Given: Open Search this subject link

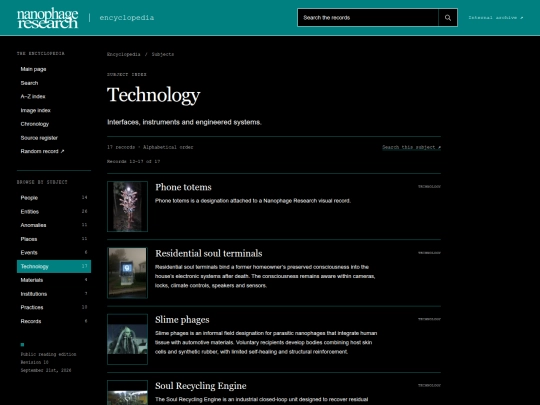Looking at the screenshot, I should pyautogui.click(x=411, y=147).
